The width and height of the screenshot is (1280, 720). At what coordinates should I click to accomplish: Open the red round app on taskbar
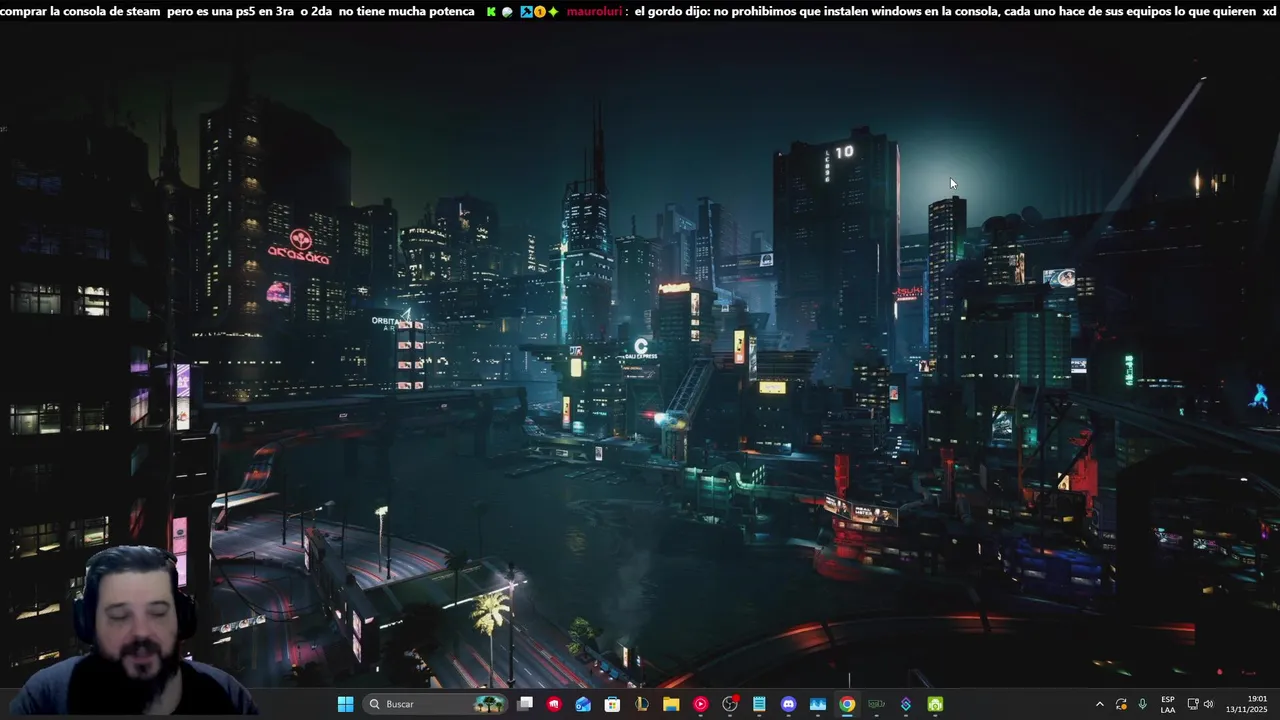point(554,704)
